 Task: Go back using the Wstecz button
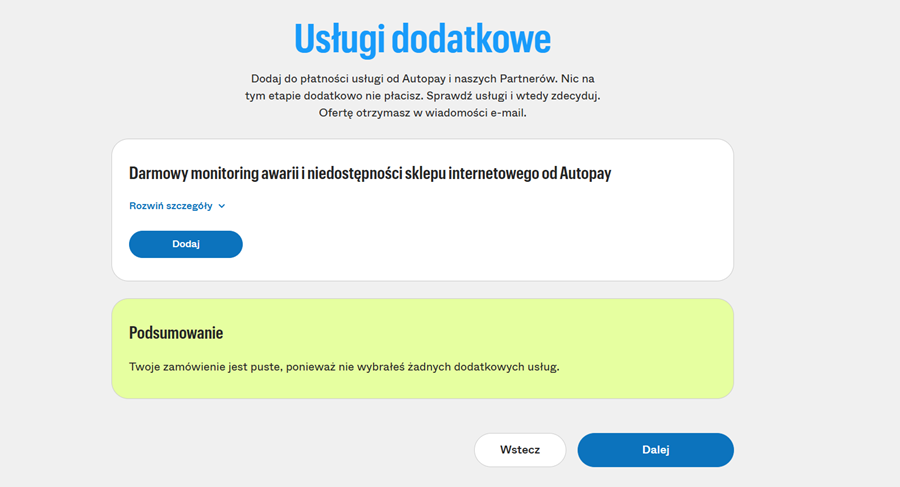coord(519,450)
